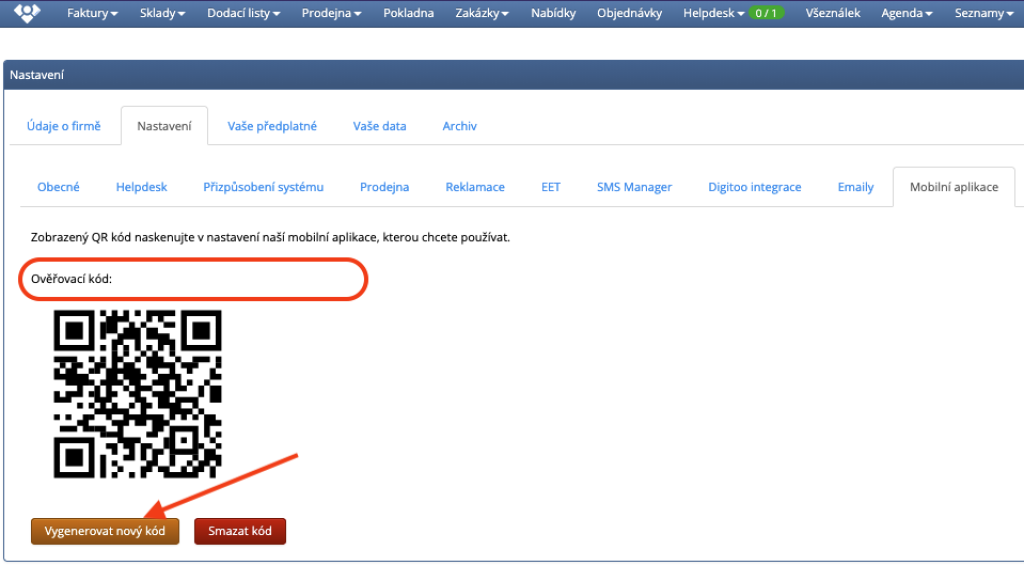The image size is (1024, 581).
Task: Expand the Sklady menu
Action: point(162,14)
